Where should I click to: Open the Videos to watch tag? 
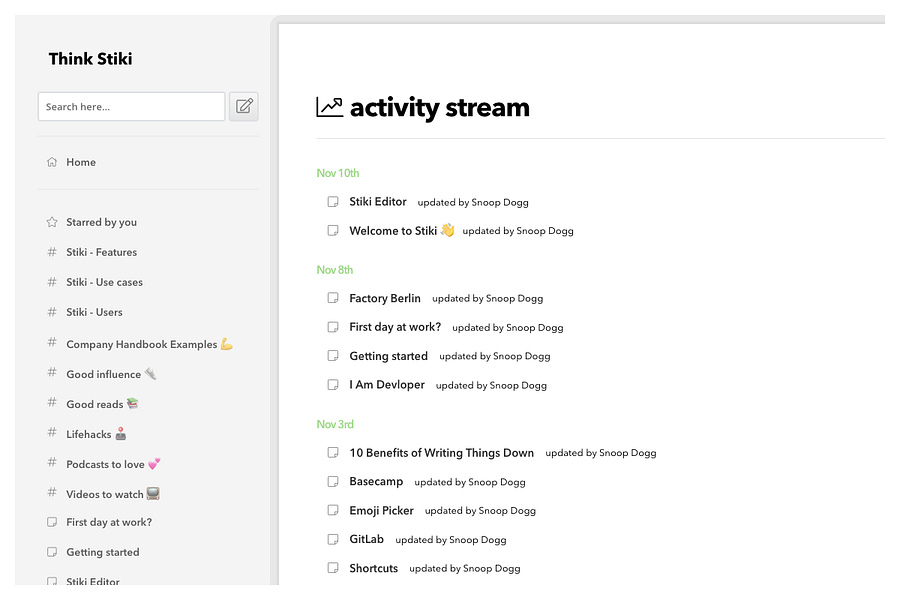click(112, 494)
